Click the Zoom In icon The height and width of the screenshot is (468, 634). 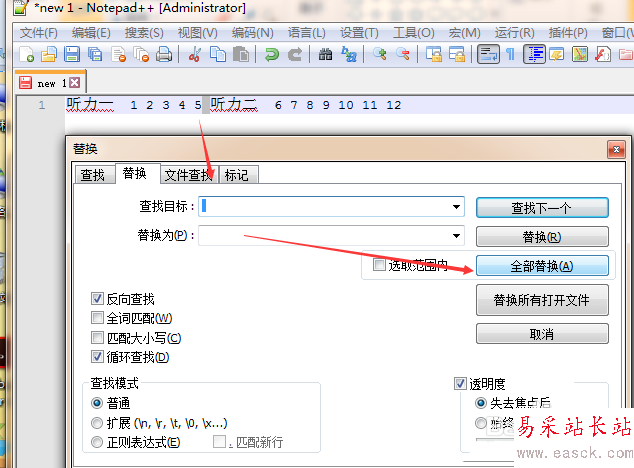pyautogui.click(x=380, y=54)
